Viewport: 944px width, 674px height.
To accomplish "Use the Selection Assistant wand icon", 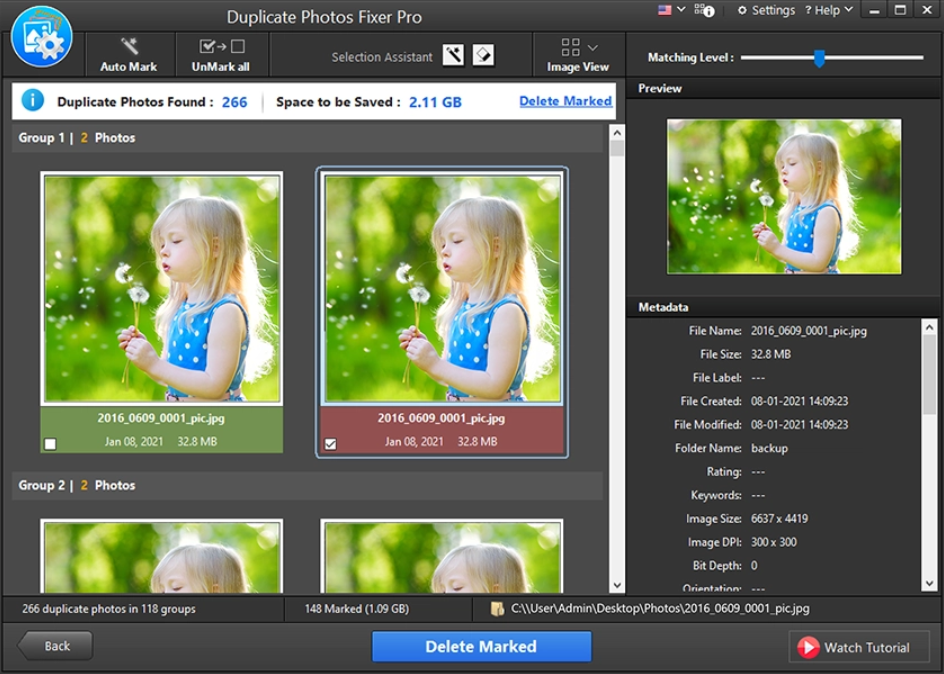I will point(451,56).
